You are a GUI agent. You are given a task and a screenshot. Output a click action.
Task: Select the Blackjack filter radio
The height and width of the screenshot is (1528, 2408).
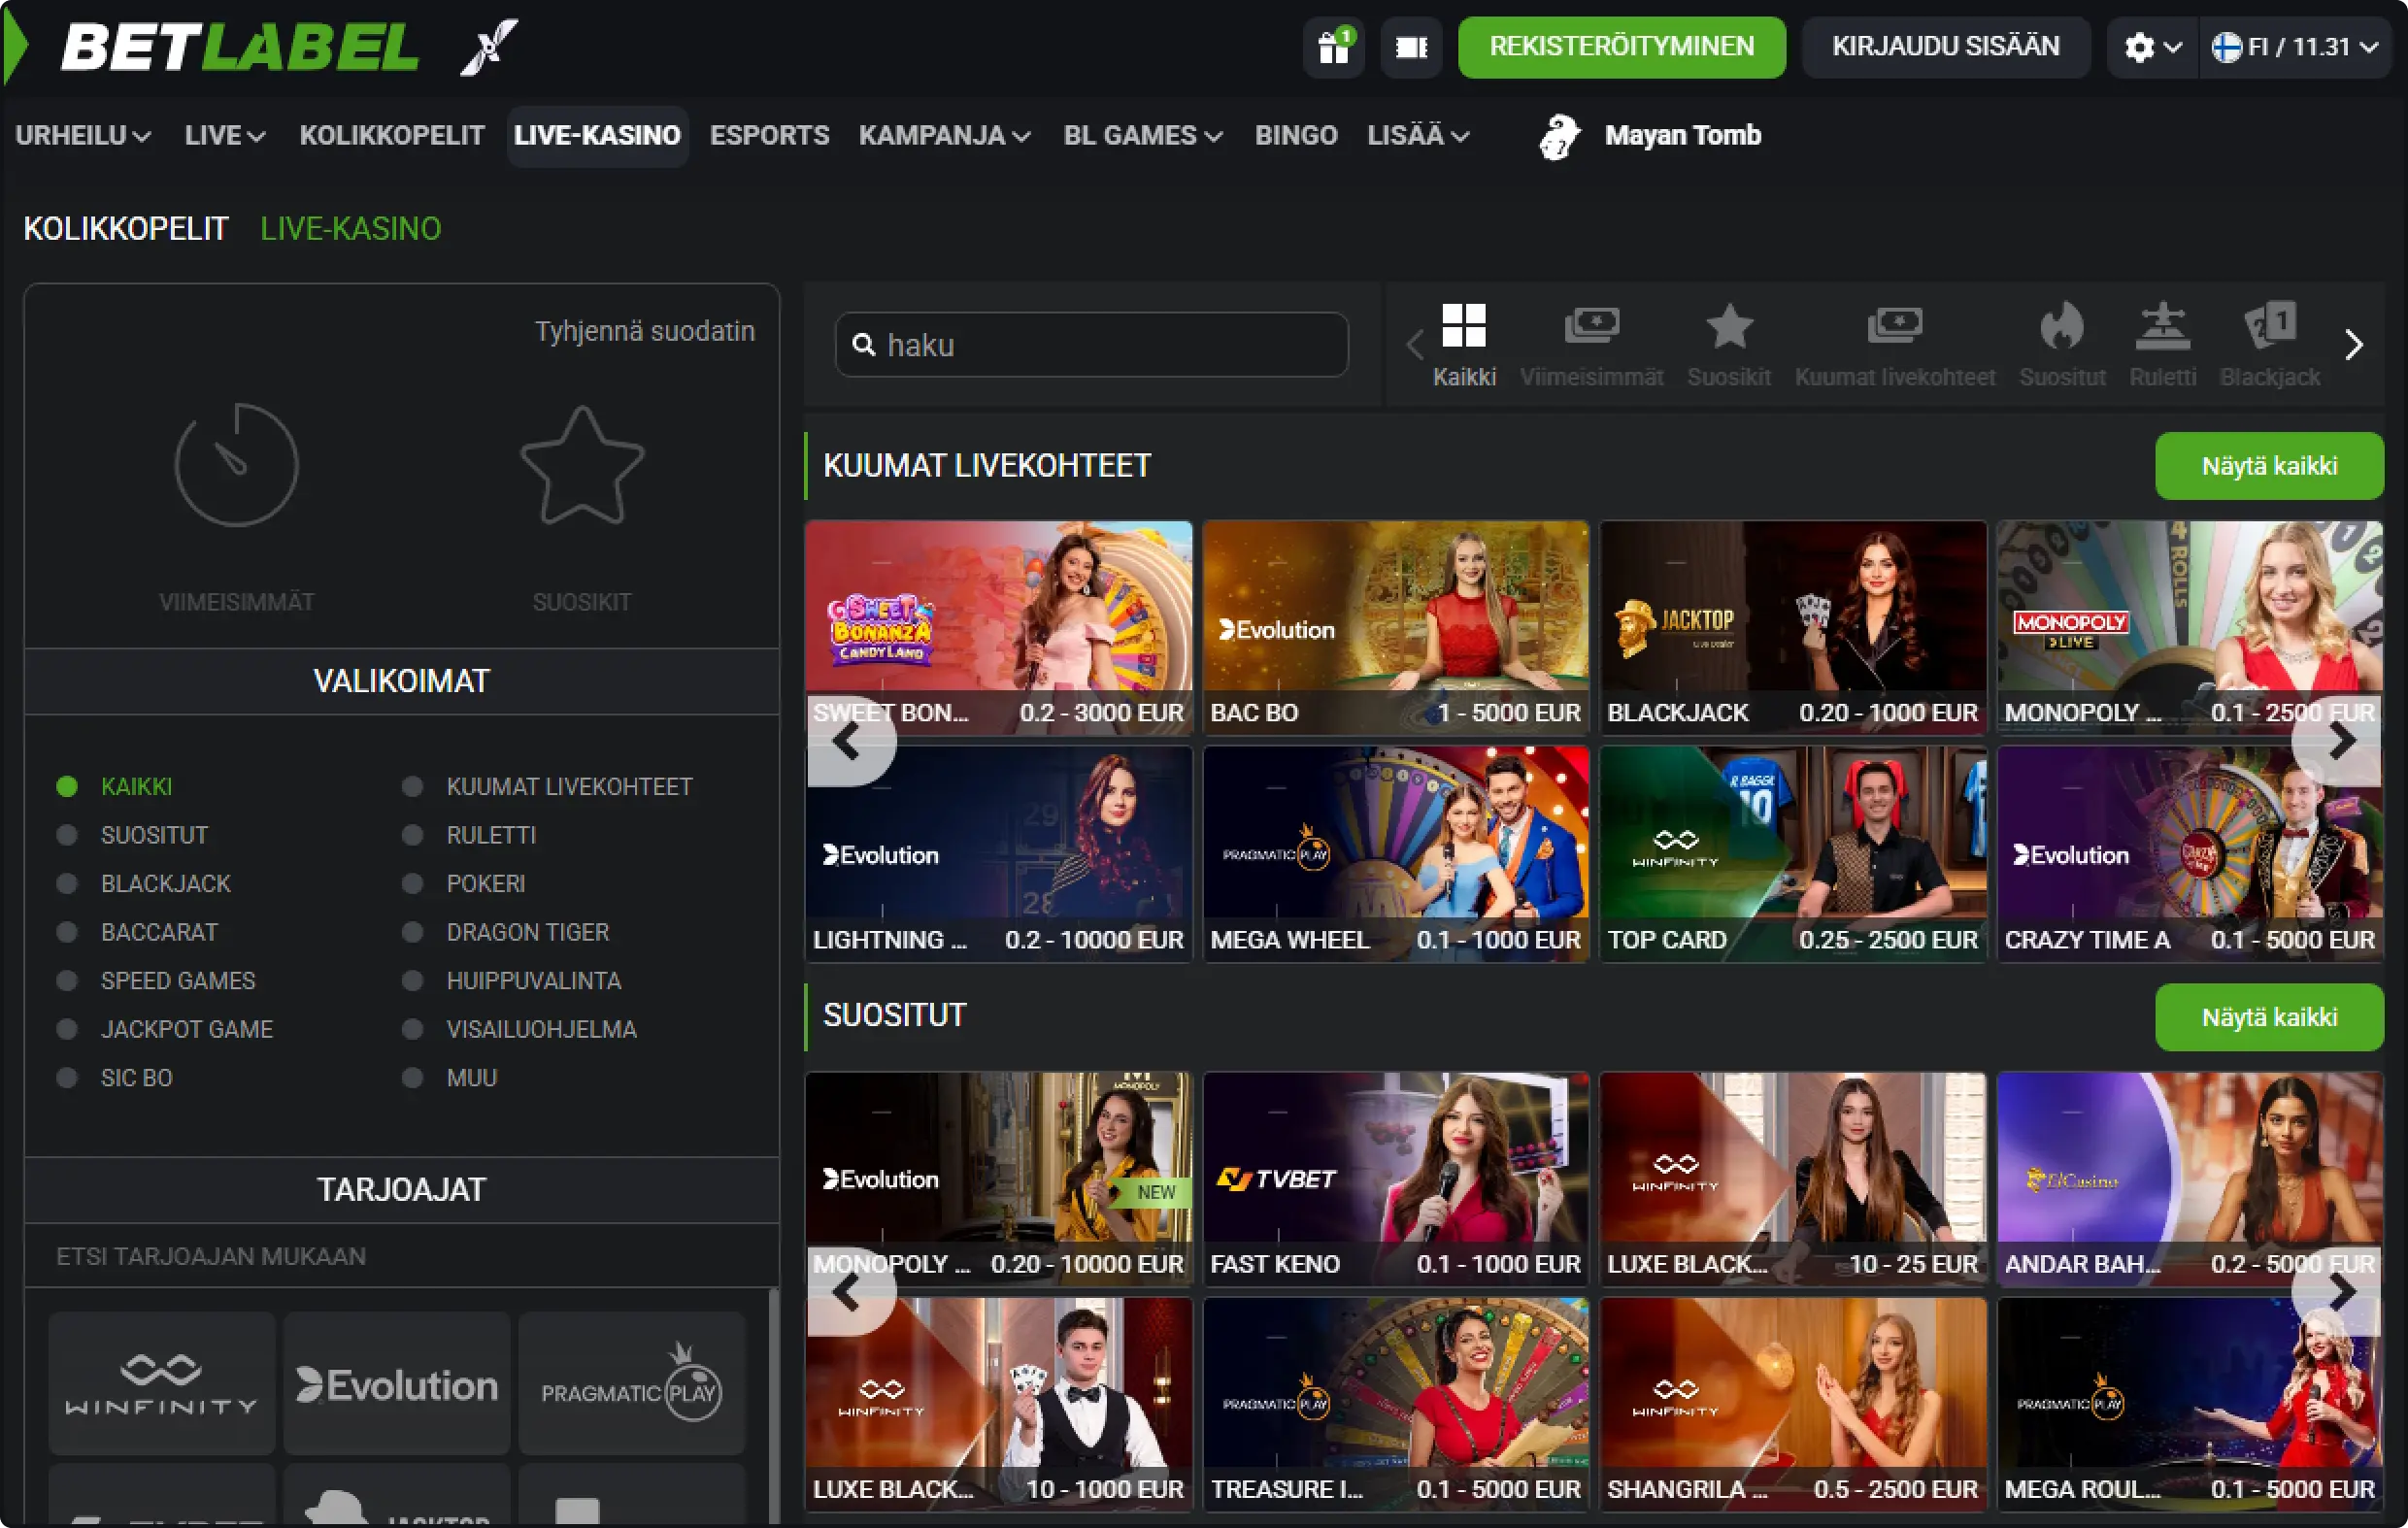(67, 884)
